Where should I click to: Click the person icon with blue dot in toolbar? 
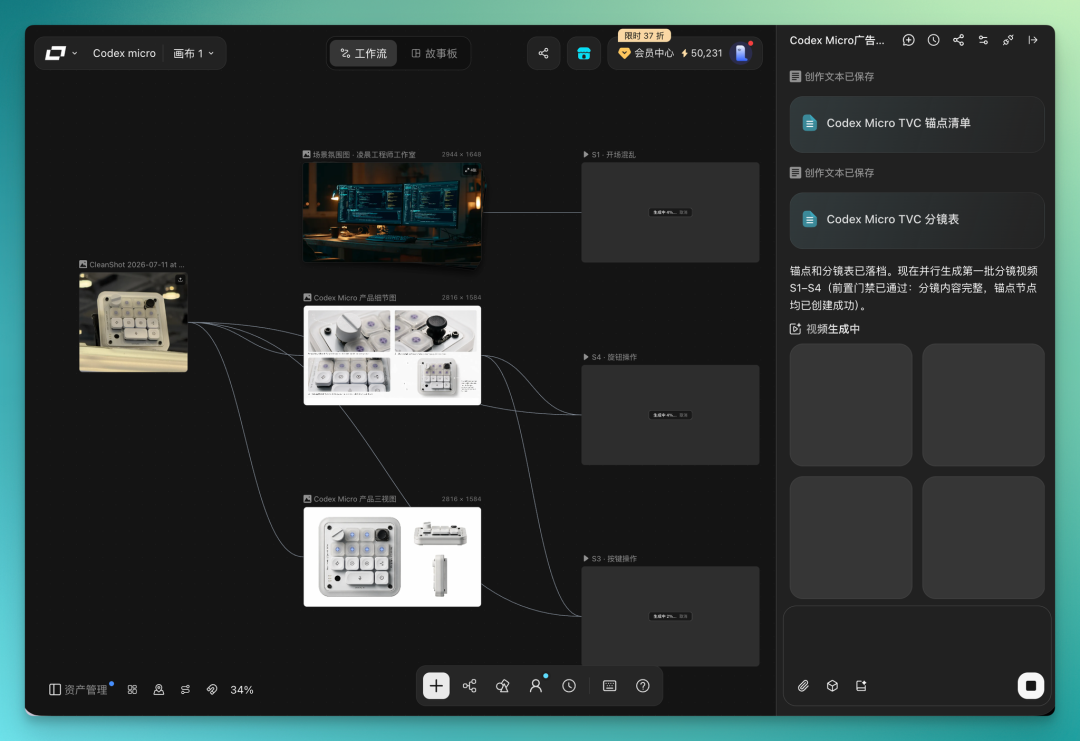pyautogui.click(x=536, y=686)
